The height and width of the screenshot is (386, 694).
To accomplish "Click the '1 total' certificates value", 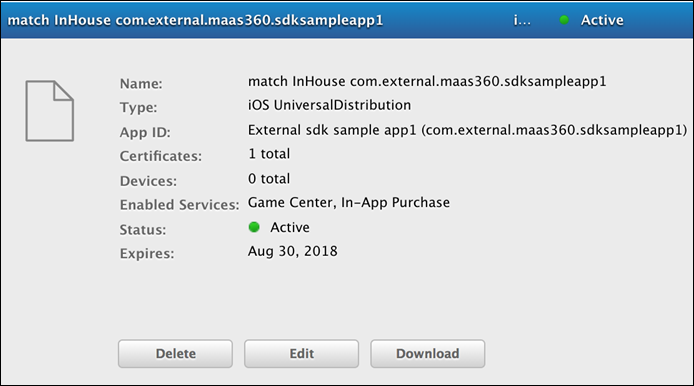I will tap(269, 154).
